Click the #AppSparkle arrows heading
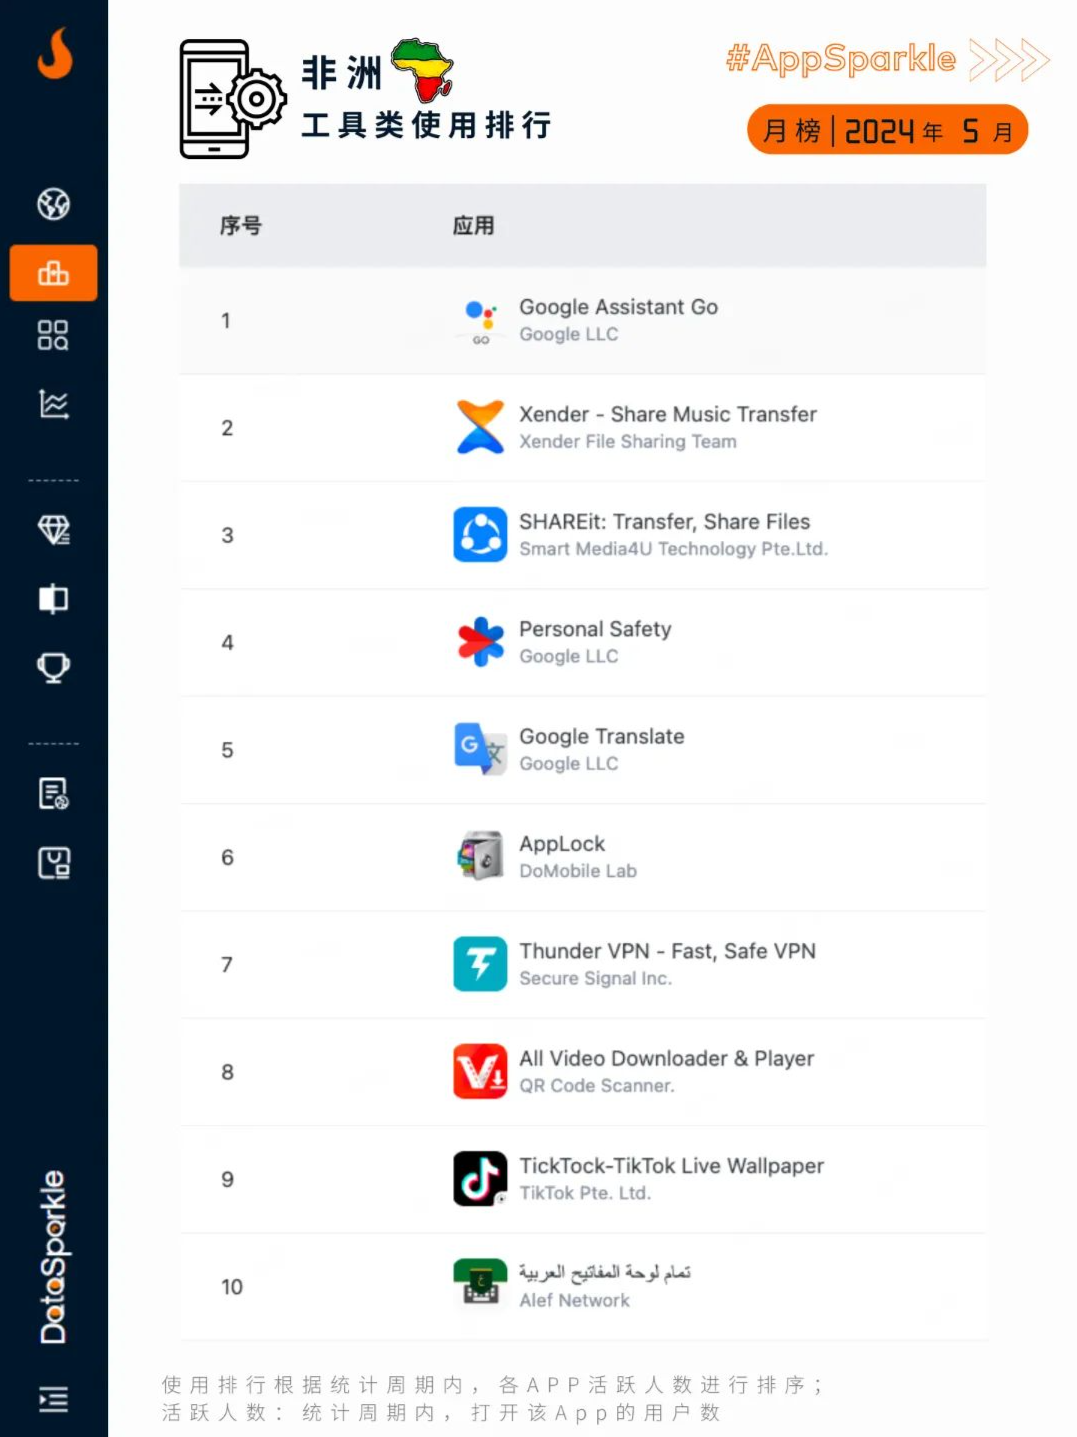 [886, 60]
